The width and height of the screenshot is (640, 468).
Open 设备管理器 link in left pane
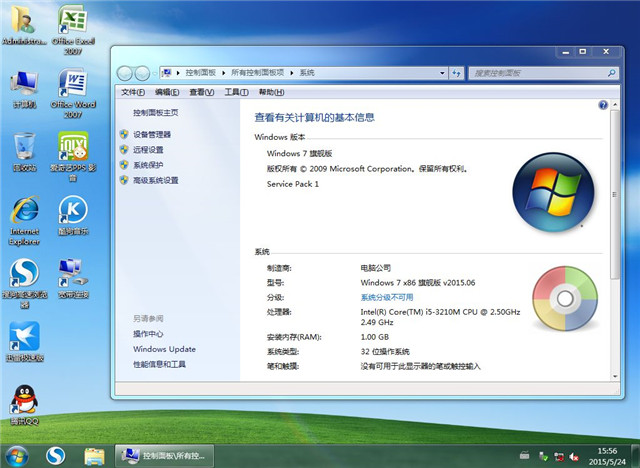[x=152, y=134]
